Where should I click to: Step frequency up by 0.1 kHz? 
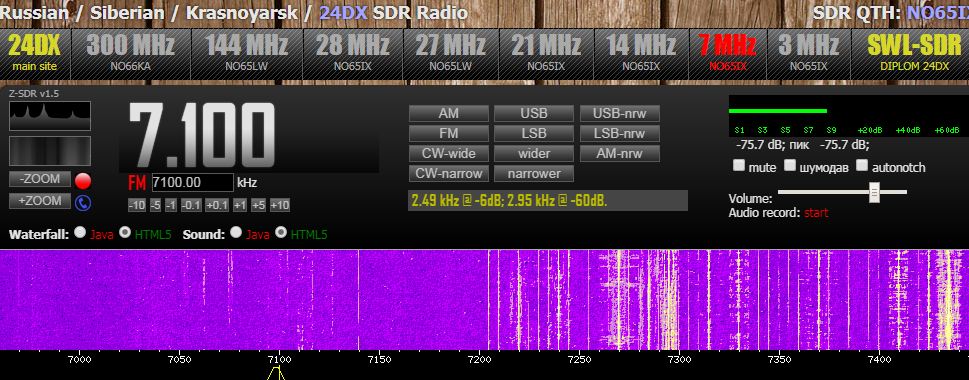(217, 205)
